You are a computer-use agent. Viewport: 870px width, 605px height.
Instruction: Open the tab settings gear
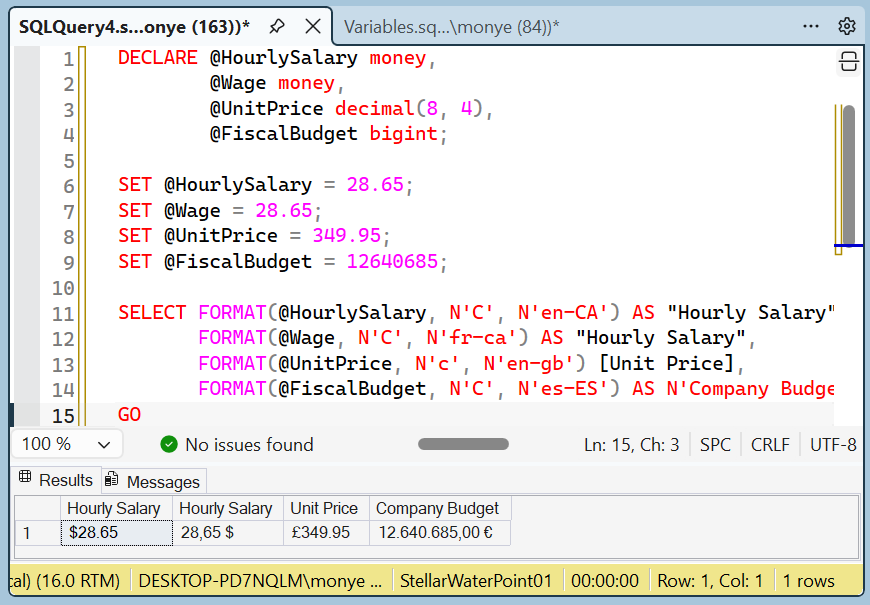(x=847, y=26)
